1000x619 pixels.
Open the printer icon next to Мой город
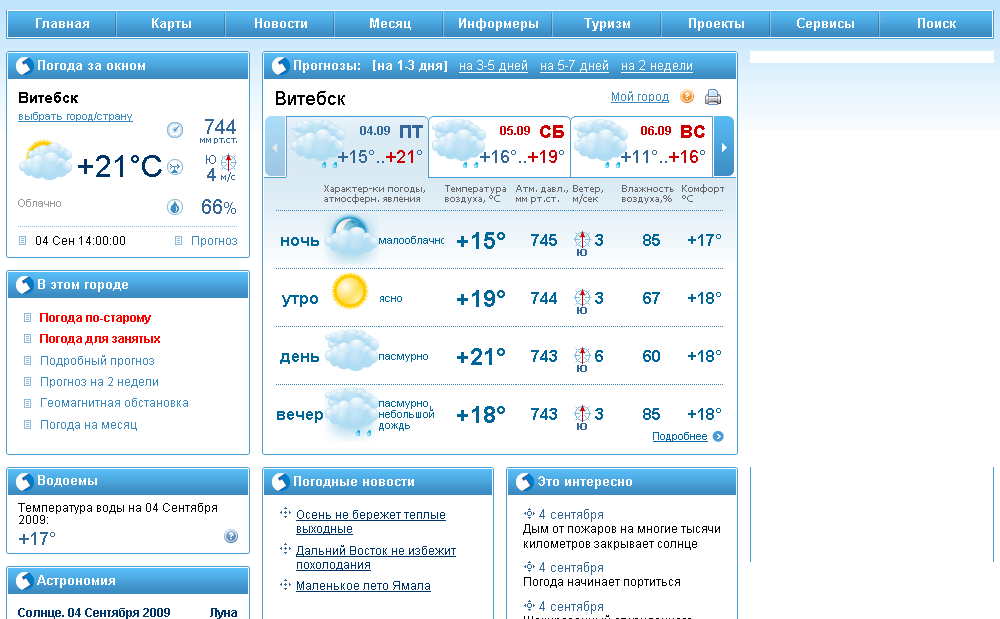(x=712, y=99)
